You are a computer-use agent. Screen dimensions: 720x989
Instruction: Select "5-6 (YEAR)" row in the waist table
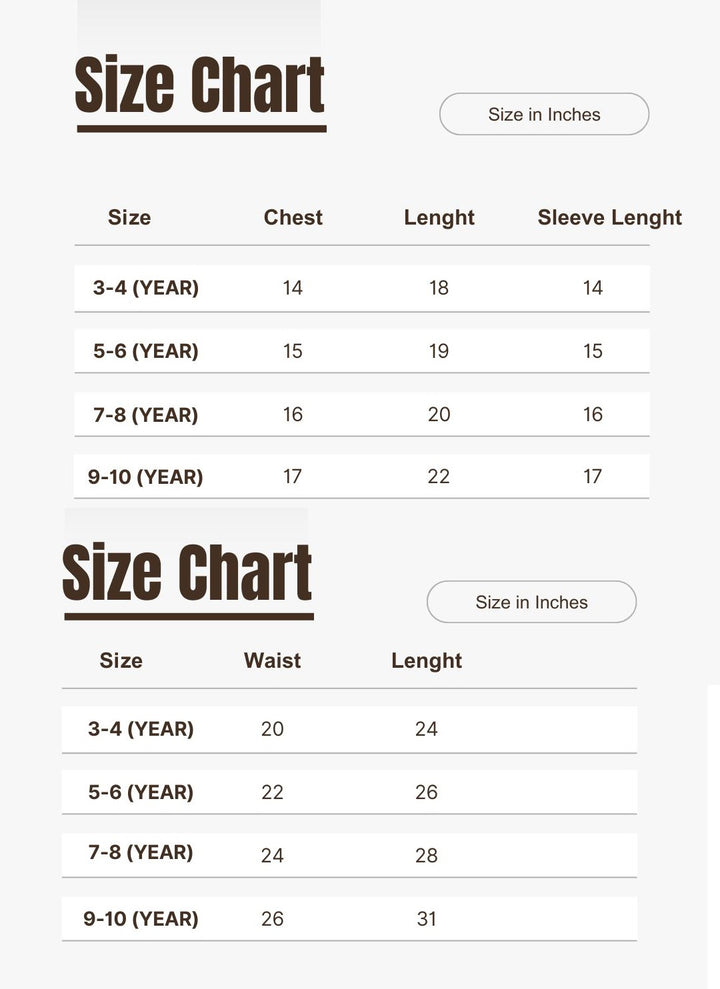[x=141, y=792]
